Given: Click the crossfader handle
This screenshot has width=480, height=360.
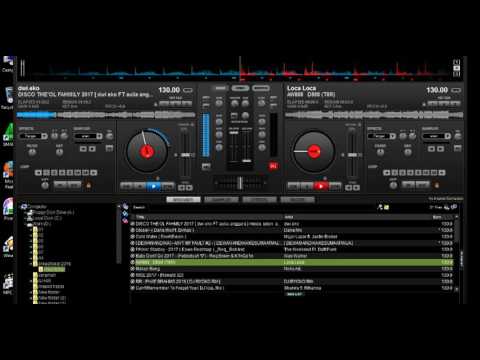Looking at the screenshot, I should 240,183.
